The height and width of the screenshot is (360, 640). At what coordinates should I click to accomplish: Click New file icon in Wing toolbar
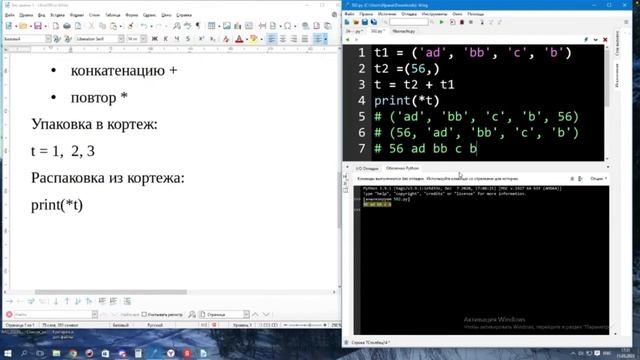(347, 22)
